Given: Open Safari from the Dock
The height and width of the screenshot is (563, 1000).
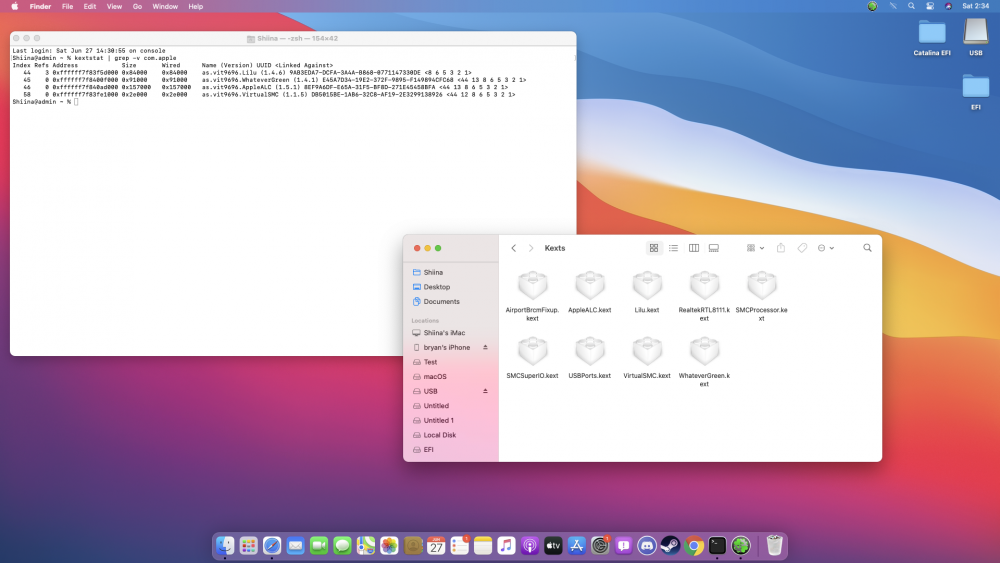Looking at the screenshot, I should click(x=272, y=546).
